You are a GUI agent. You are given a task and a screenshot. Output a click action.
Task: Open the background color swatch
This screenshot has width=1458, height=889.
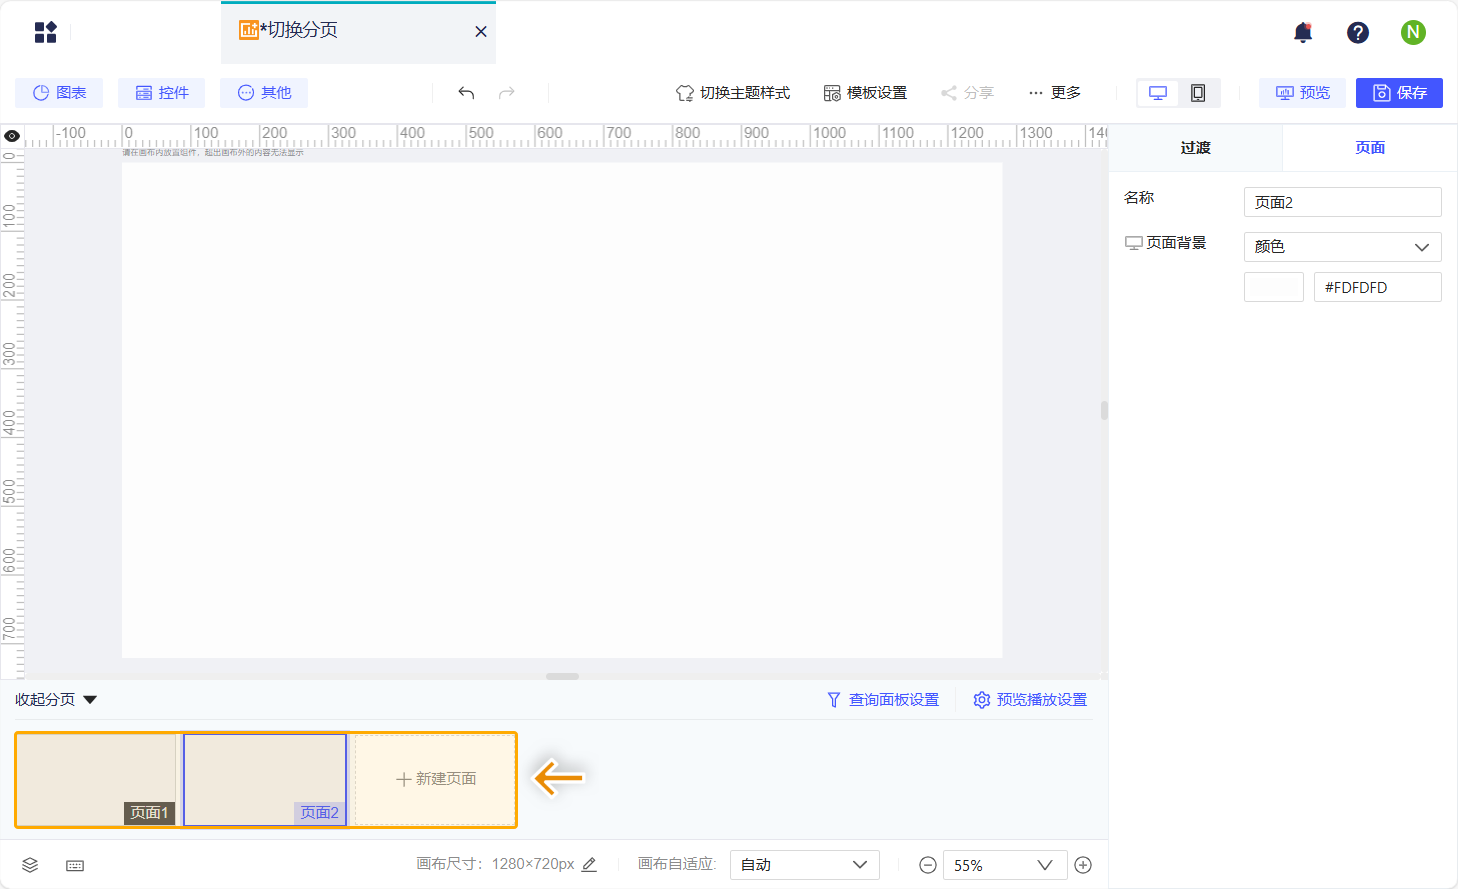[x=1274, y=287]
